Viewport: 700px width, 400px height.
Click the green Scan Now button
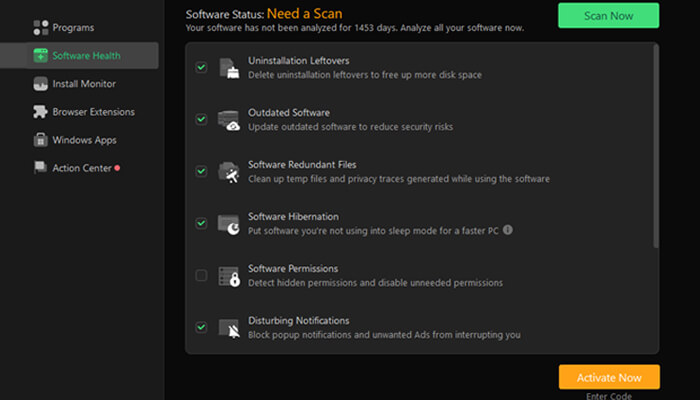[x=608, y=16]
